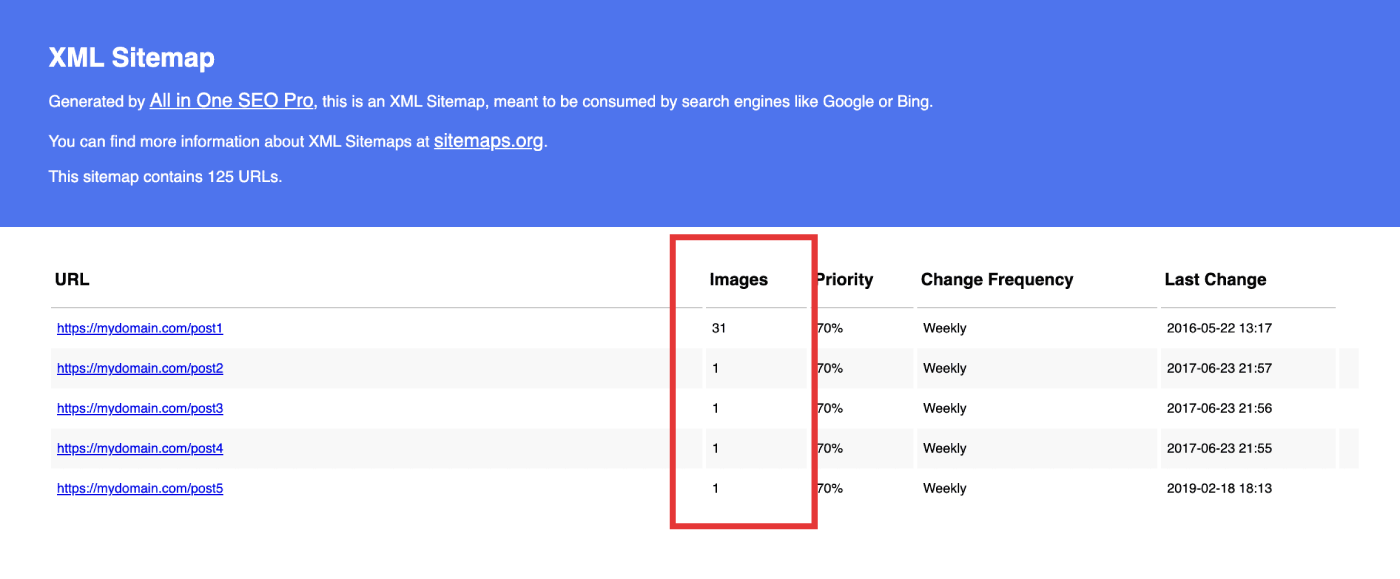Select the Last Change column header
The width and height of the screenshot is (1400, 579).
pyautogui.click(x=1215, y=279)
